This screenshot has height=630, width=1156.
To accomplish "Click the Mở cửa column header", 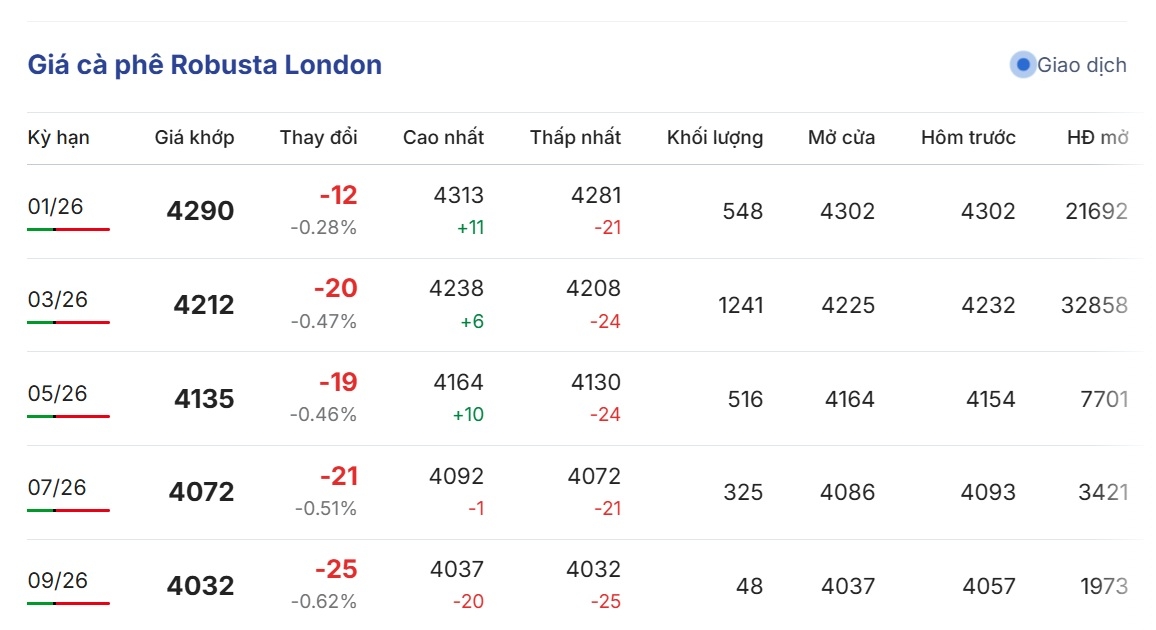I will (x=841, y=138).
